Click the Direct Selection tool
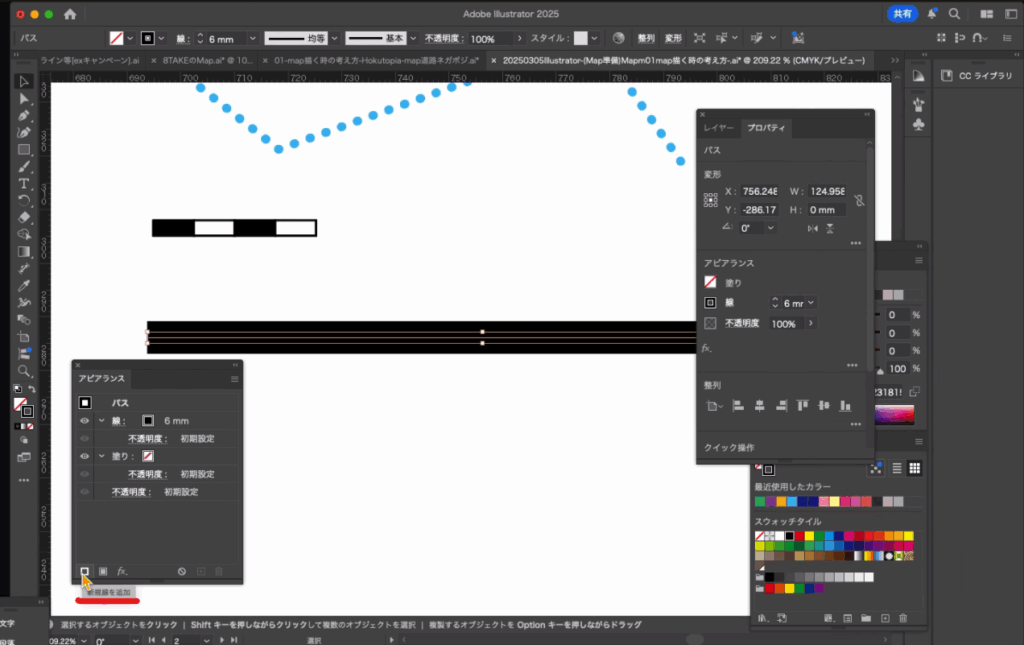This screenshot has width=1024, height=645. [24, 99]
